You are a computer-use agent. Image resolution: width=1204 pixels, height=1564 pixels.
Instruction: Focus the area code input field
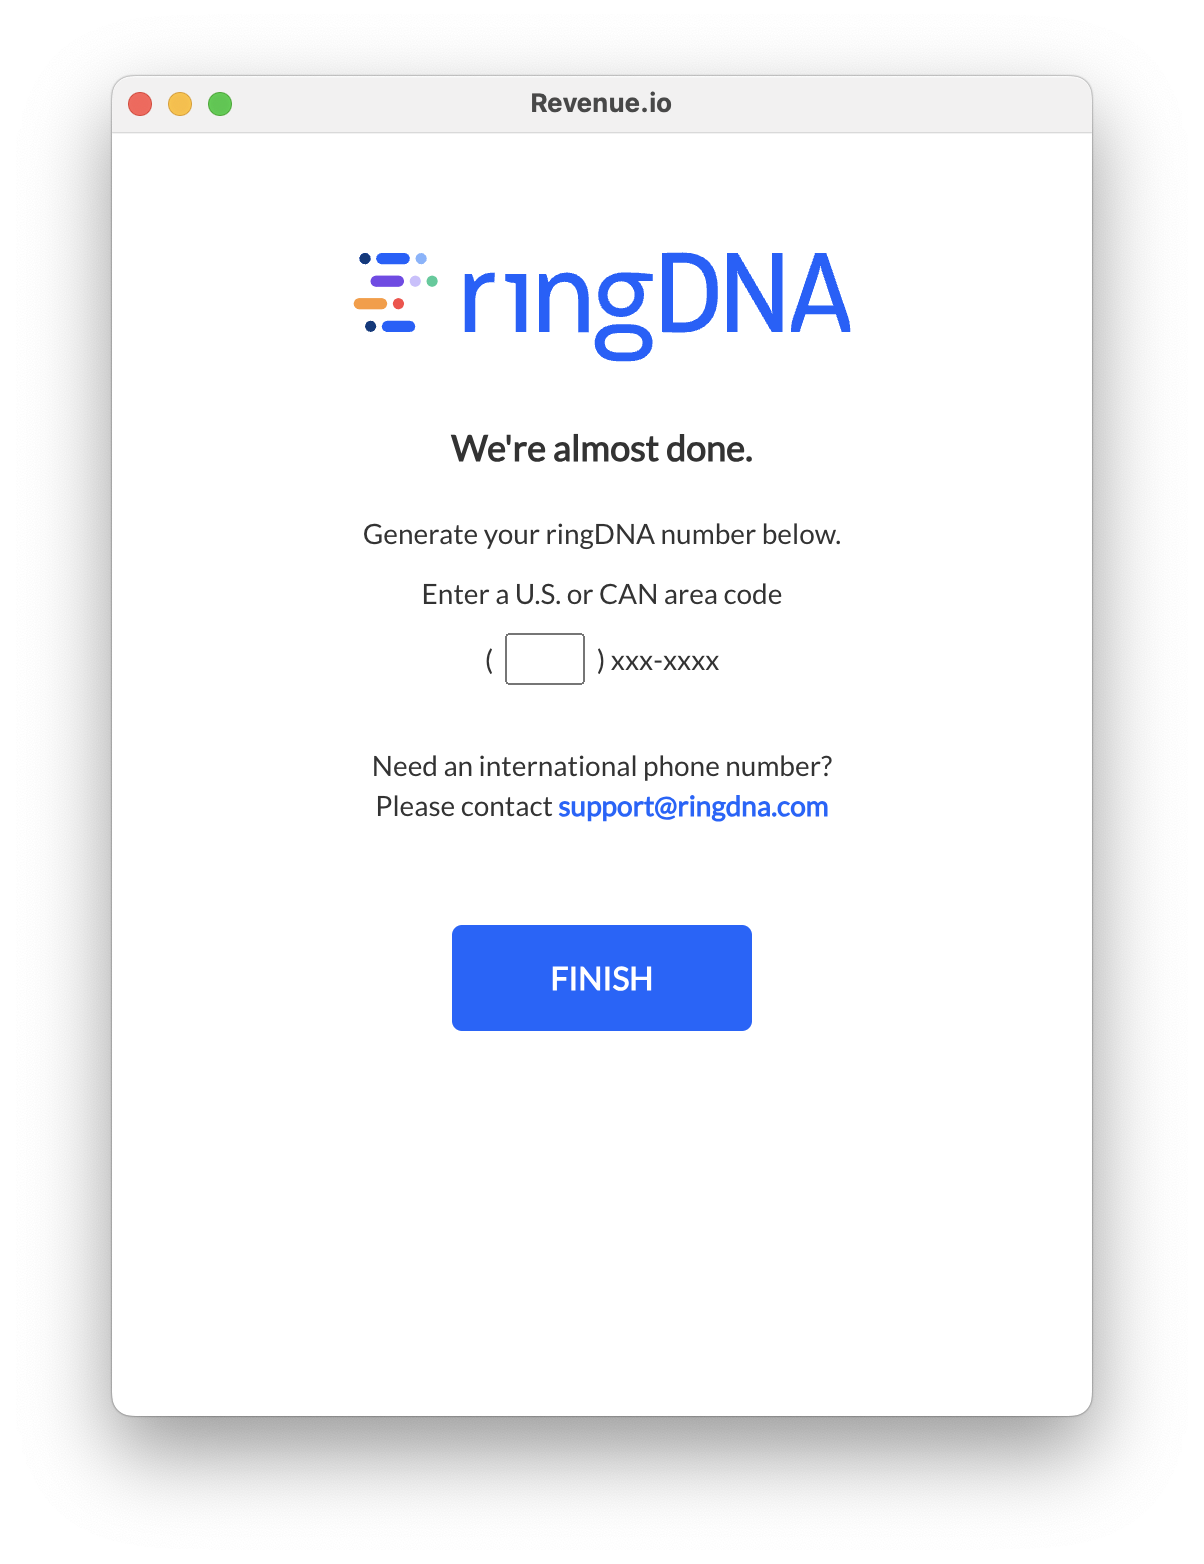545,660
